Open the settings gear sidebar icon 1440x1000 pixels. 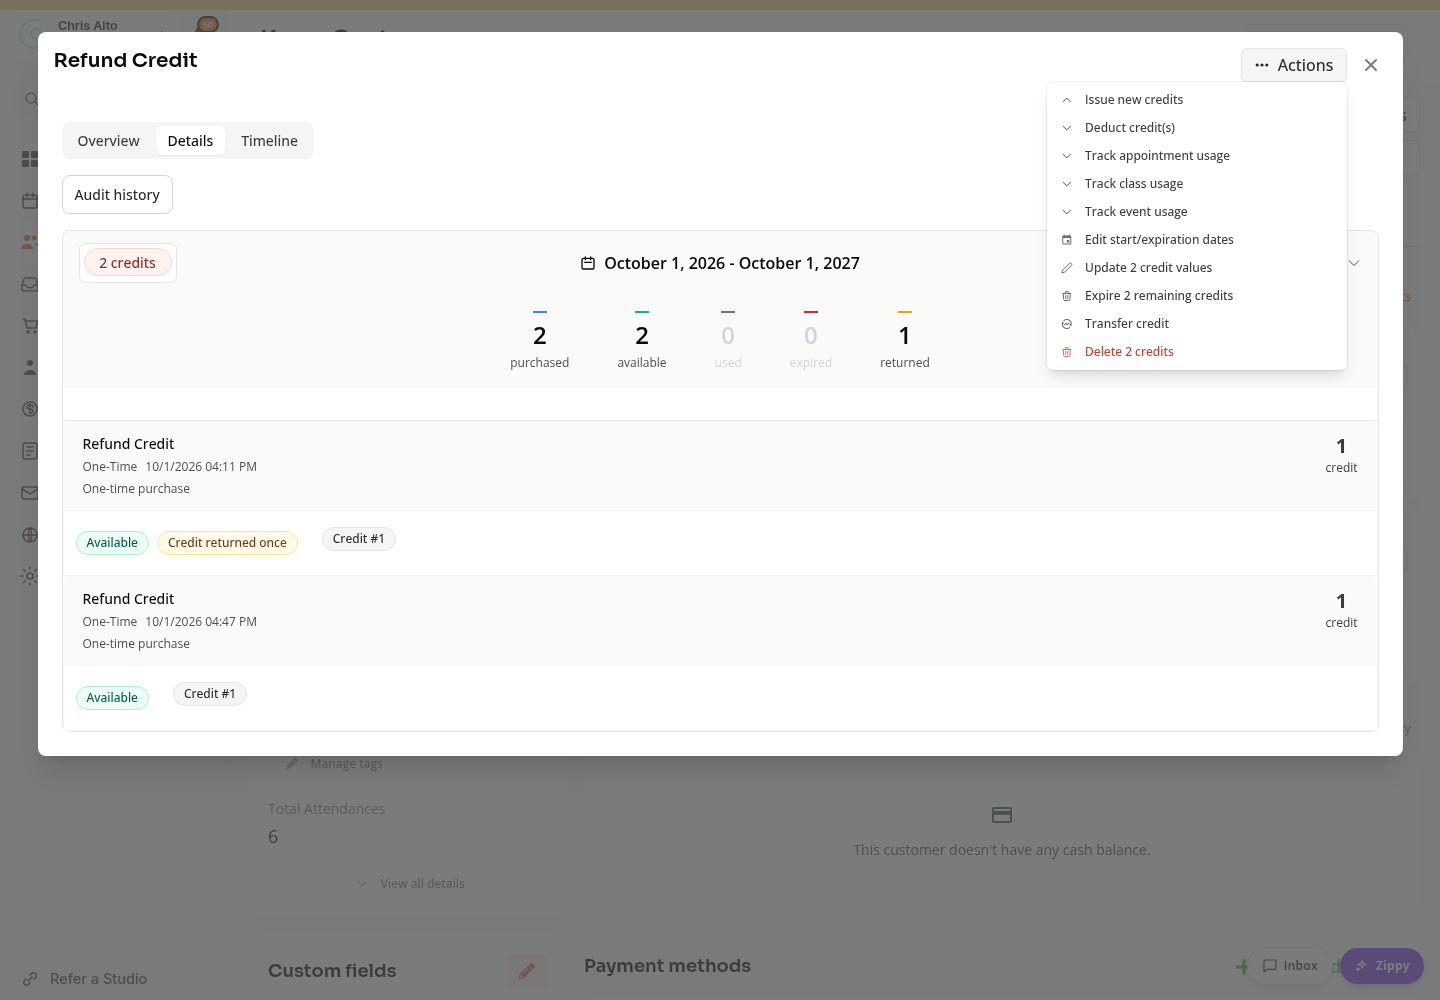[30, 576]
